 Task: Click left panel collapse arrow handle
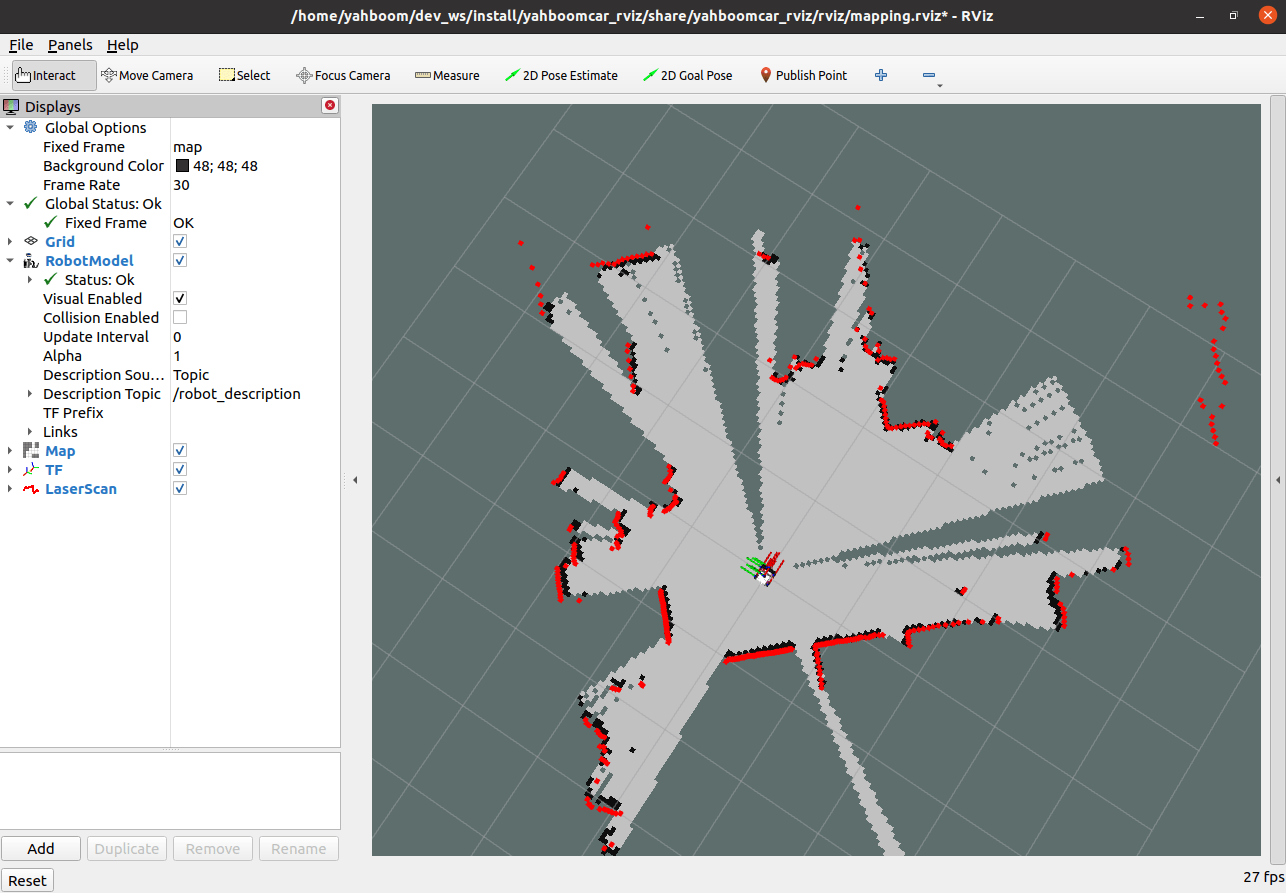(355, 480)
